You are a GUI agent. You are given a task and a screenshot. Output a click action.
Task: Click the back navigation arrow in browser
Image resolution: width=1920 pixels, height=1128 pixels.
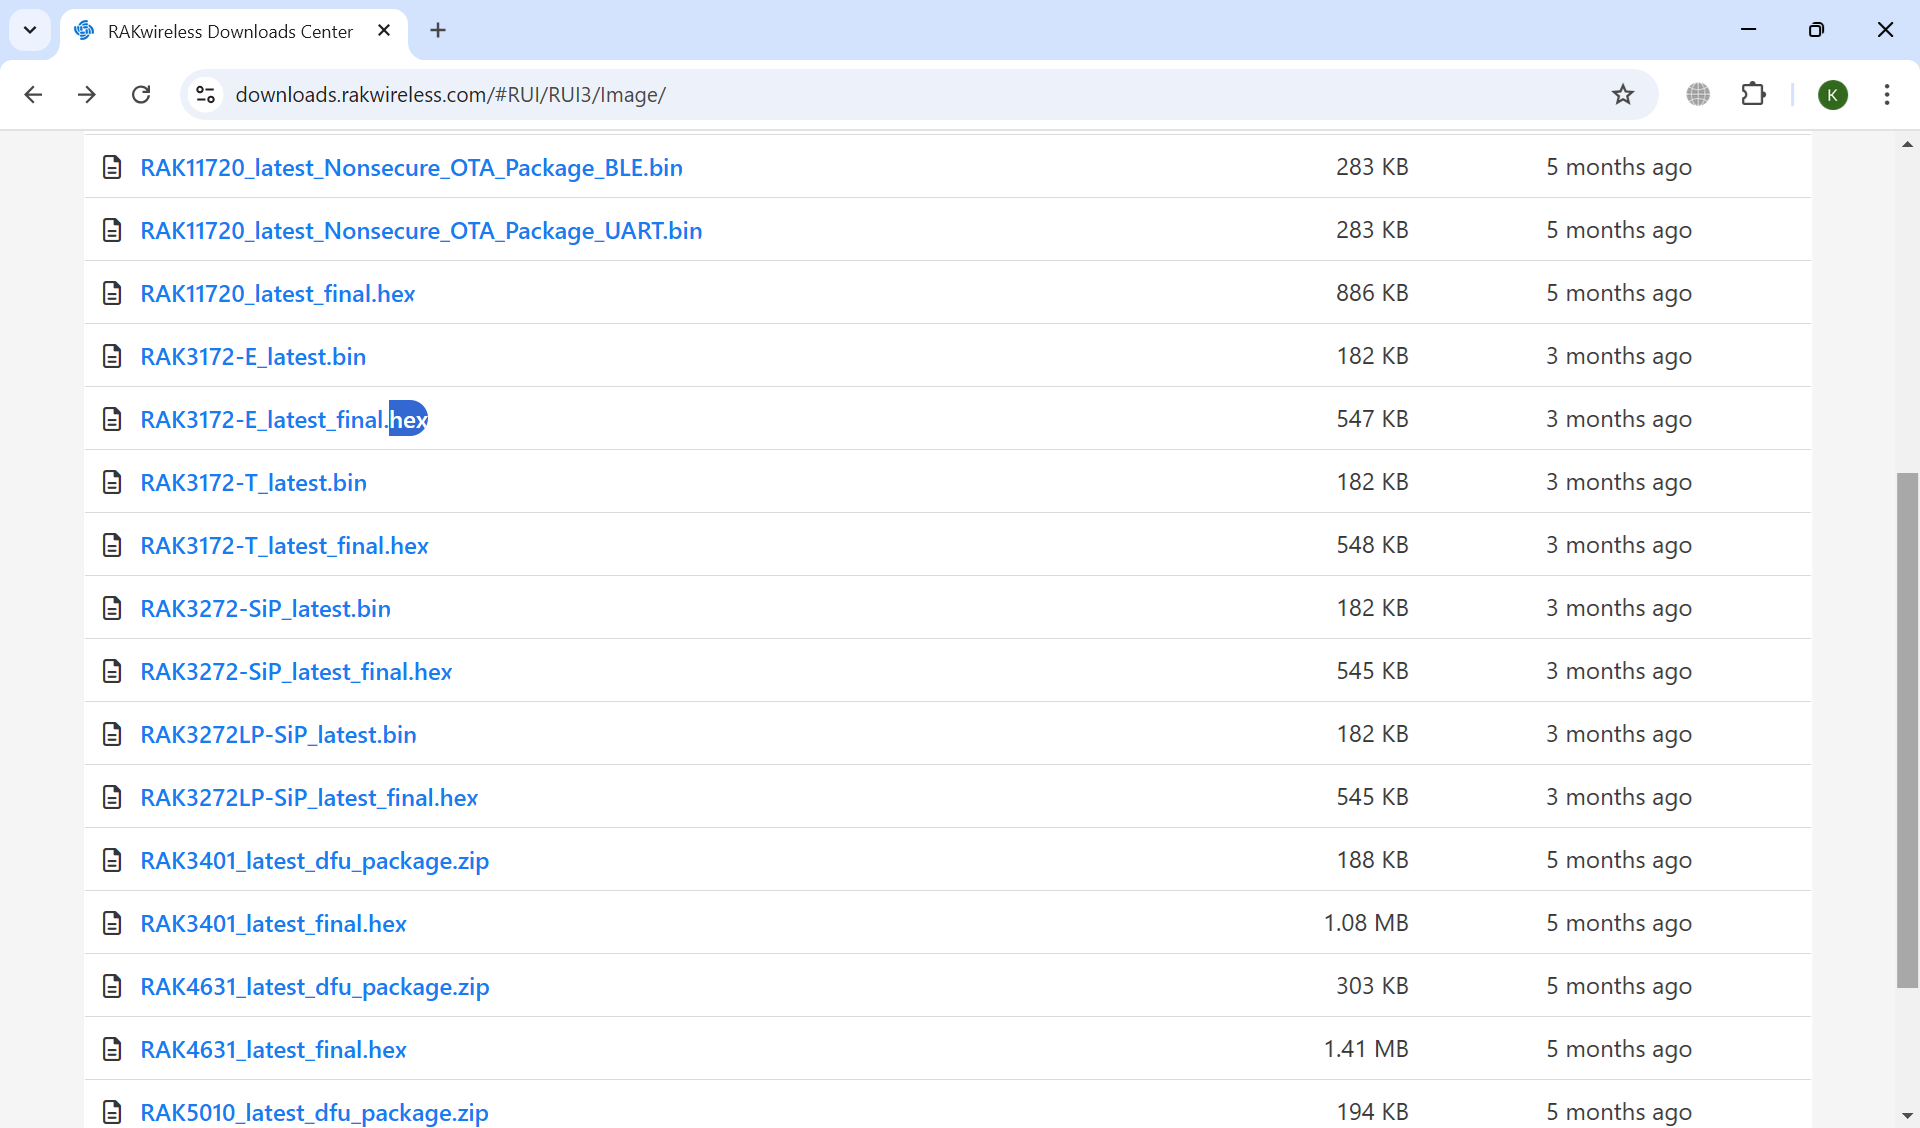pos(32,94)
